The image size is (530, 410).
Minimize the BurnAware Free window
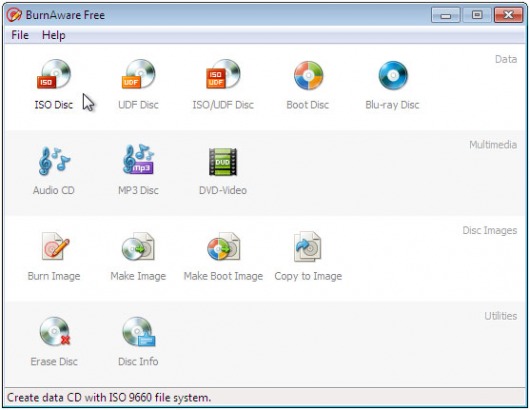[445, 15]
